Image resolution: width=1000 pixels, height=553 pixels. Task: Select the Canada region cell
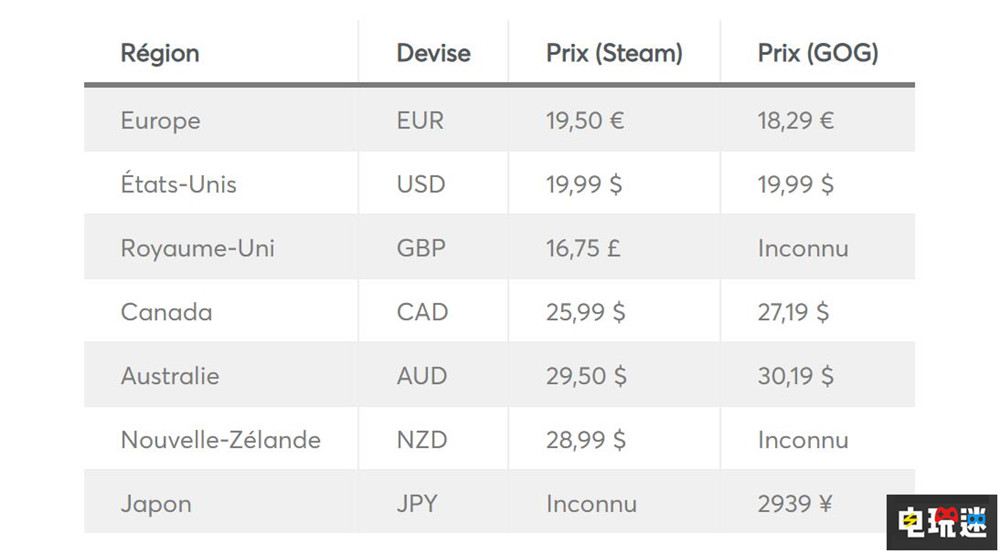(x=166, y=312)
